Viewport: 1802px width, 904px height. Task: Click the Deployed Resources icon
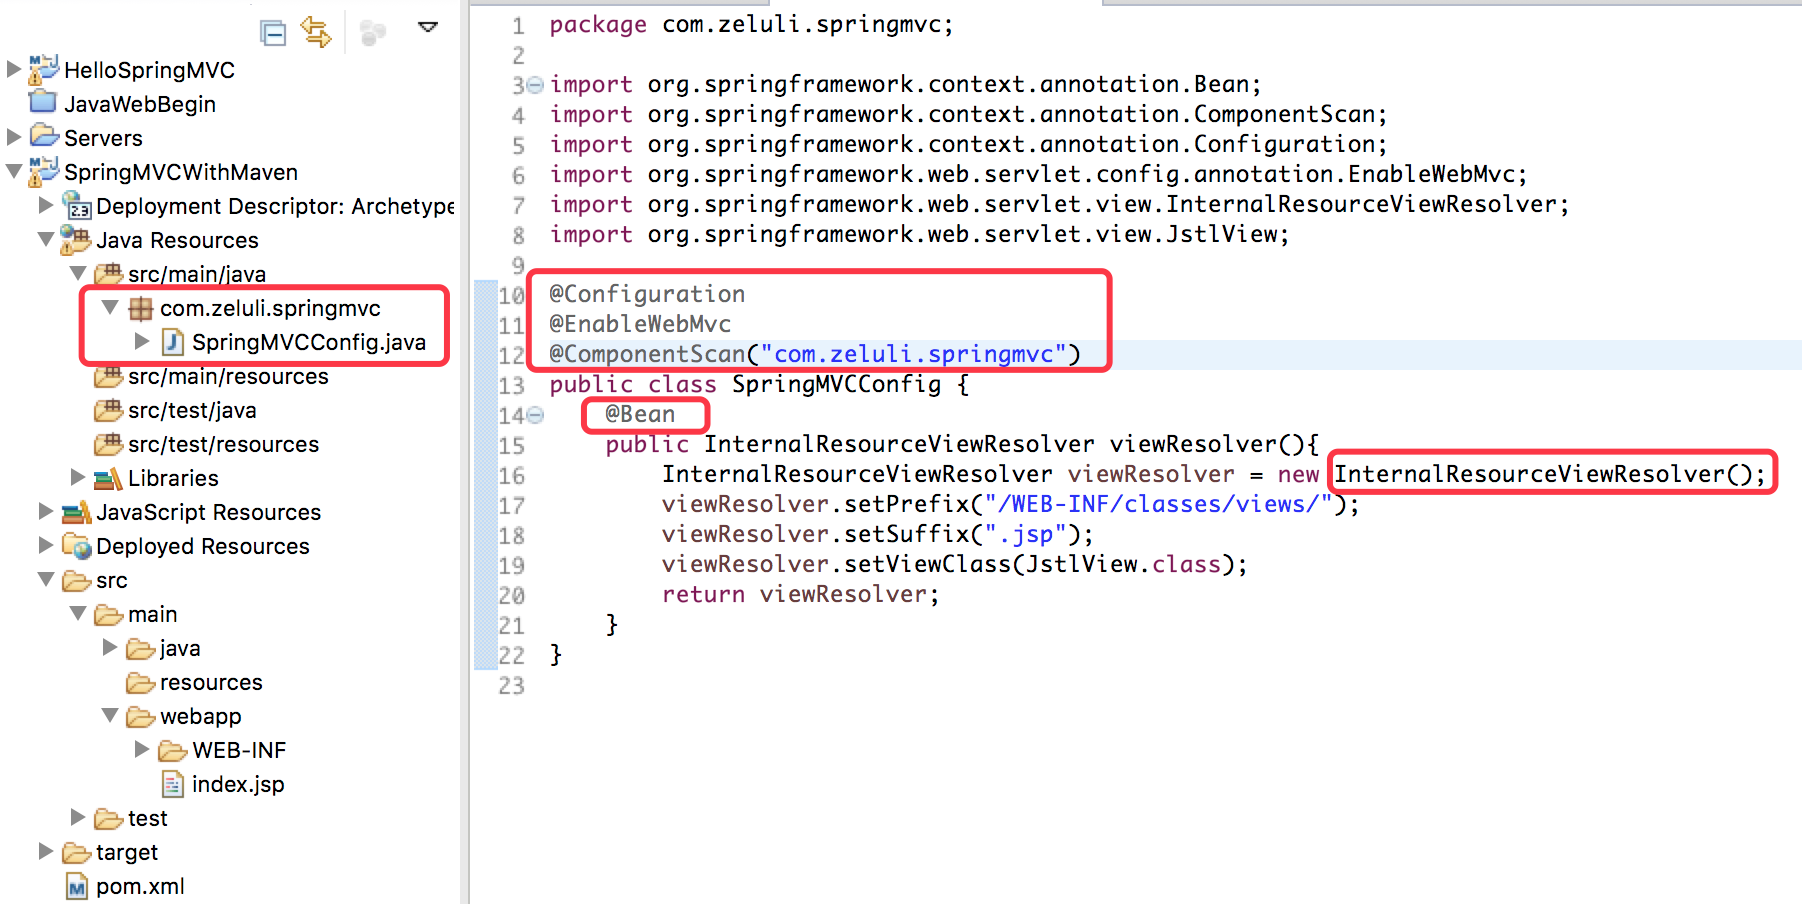[76, 545]
